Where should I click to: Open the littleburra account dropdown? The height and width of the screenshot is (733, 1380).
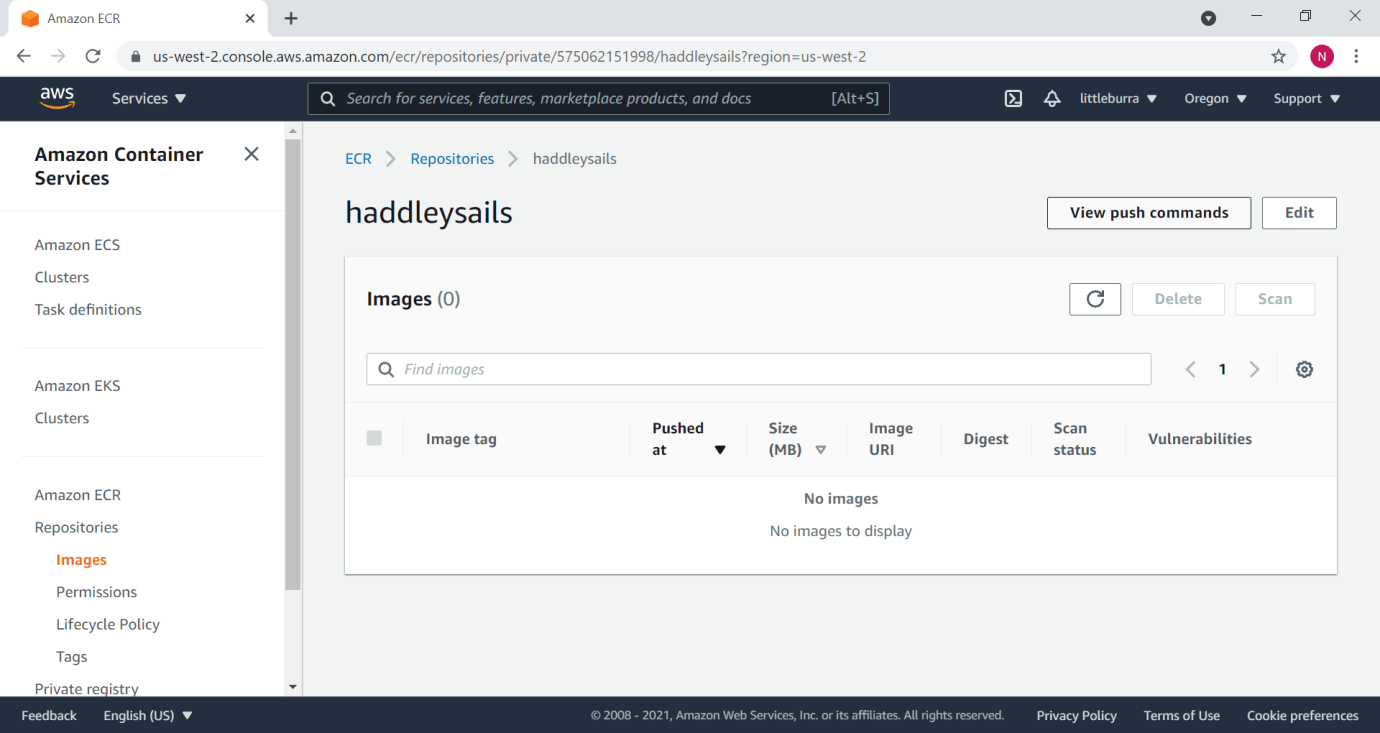[1118, 98]
